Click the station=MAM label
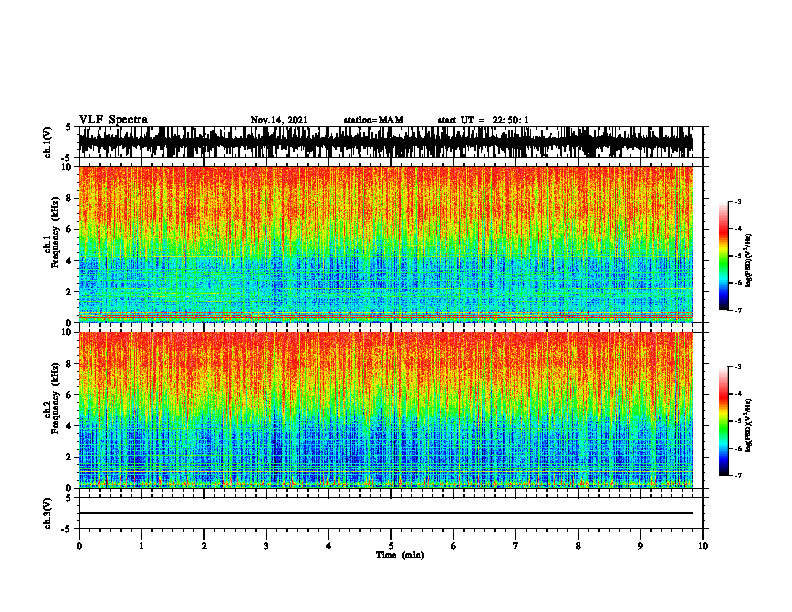This screenshot has width=792, height=612. coord(373,120)
